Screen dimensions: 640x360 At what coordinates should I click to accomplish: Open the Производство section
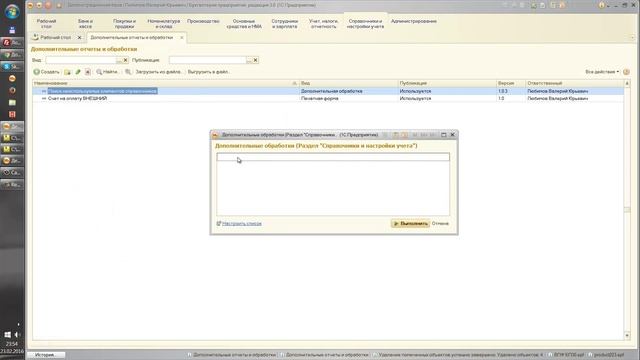203,21
